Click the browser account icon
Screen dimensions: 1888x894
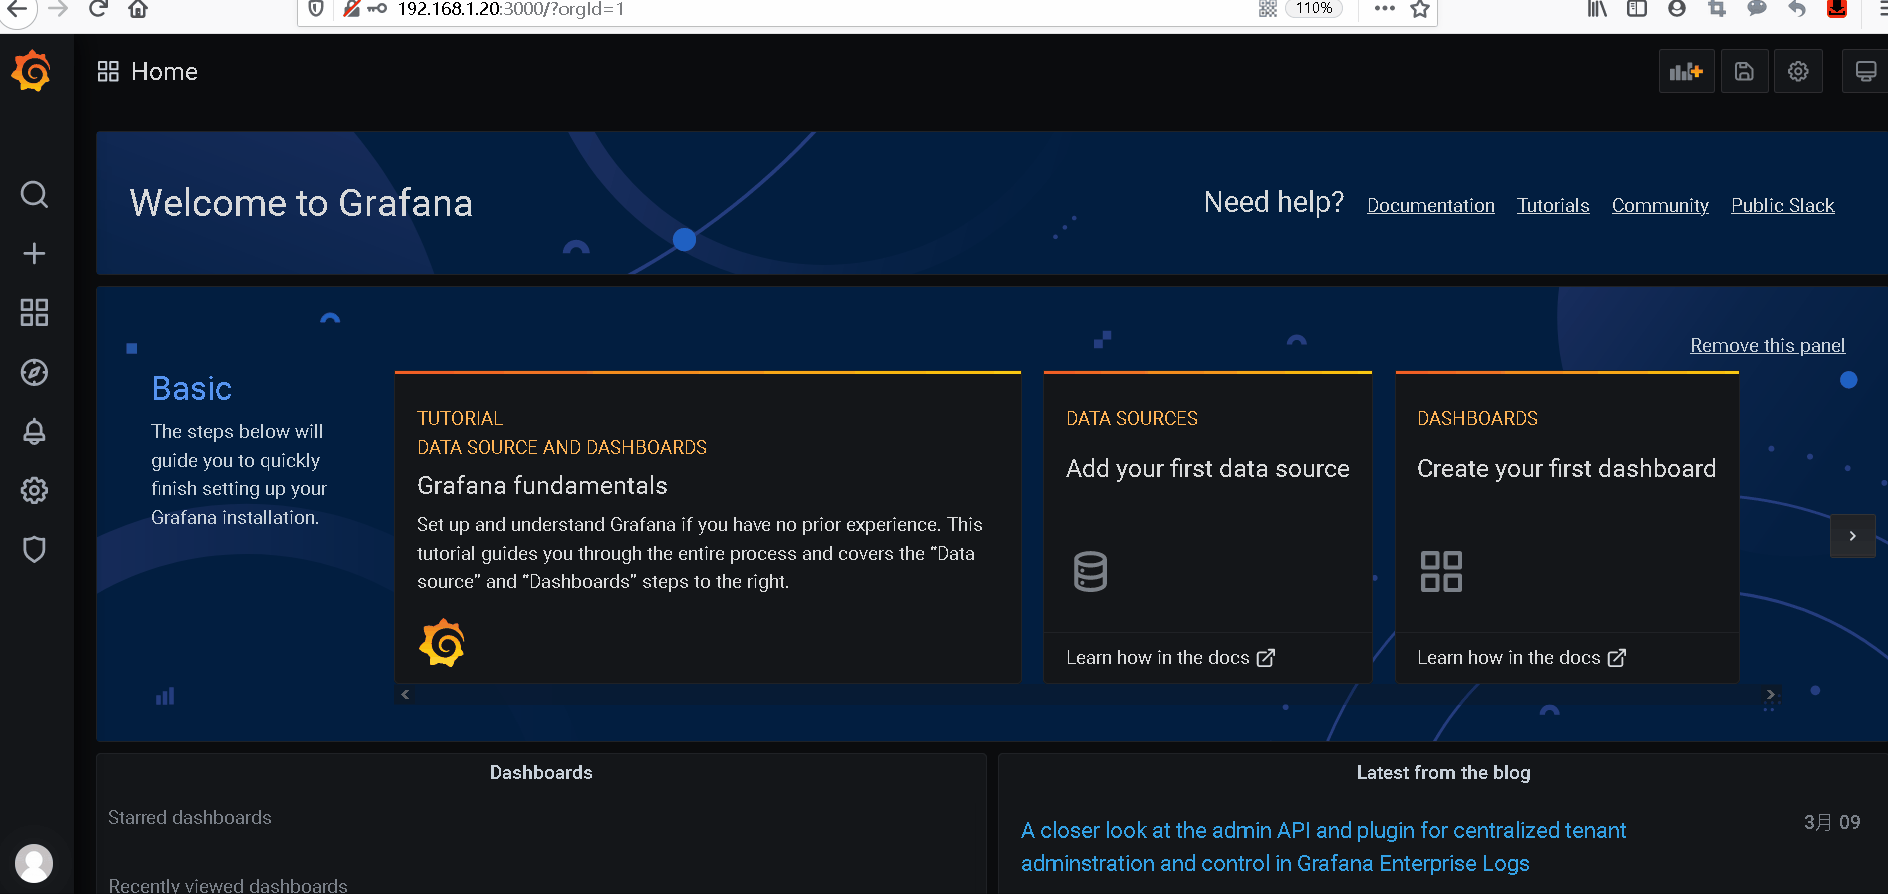coord(1677,9)
